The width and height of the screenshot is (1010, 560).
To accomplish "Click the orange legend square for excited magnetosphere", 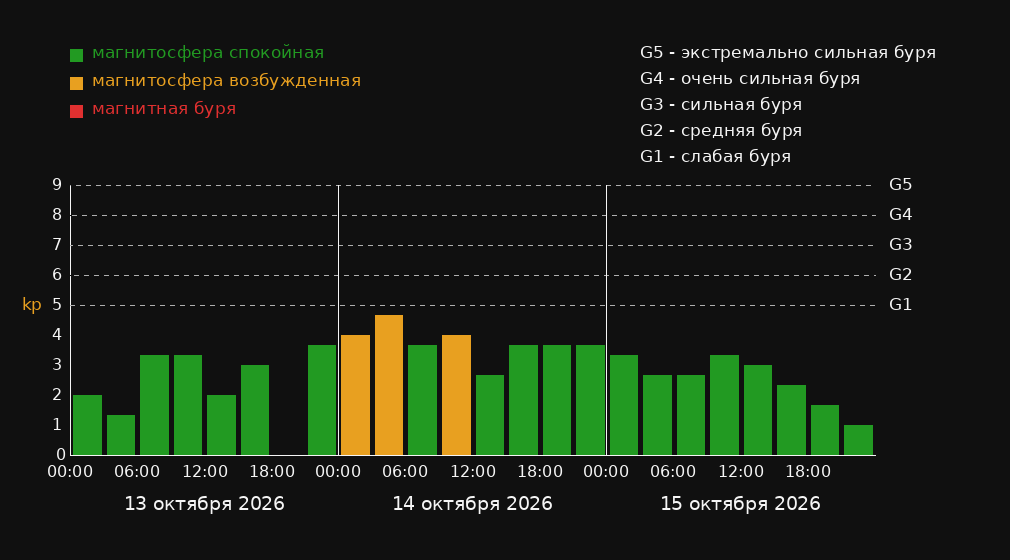I will (x=76, y=83).
